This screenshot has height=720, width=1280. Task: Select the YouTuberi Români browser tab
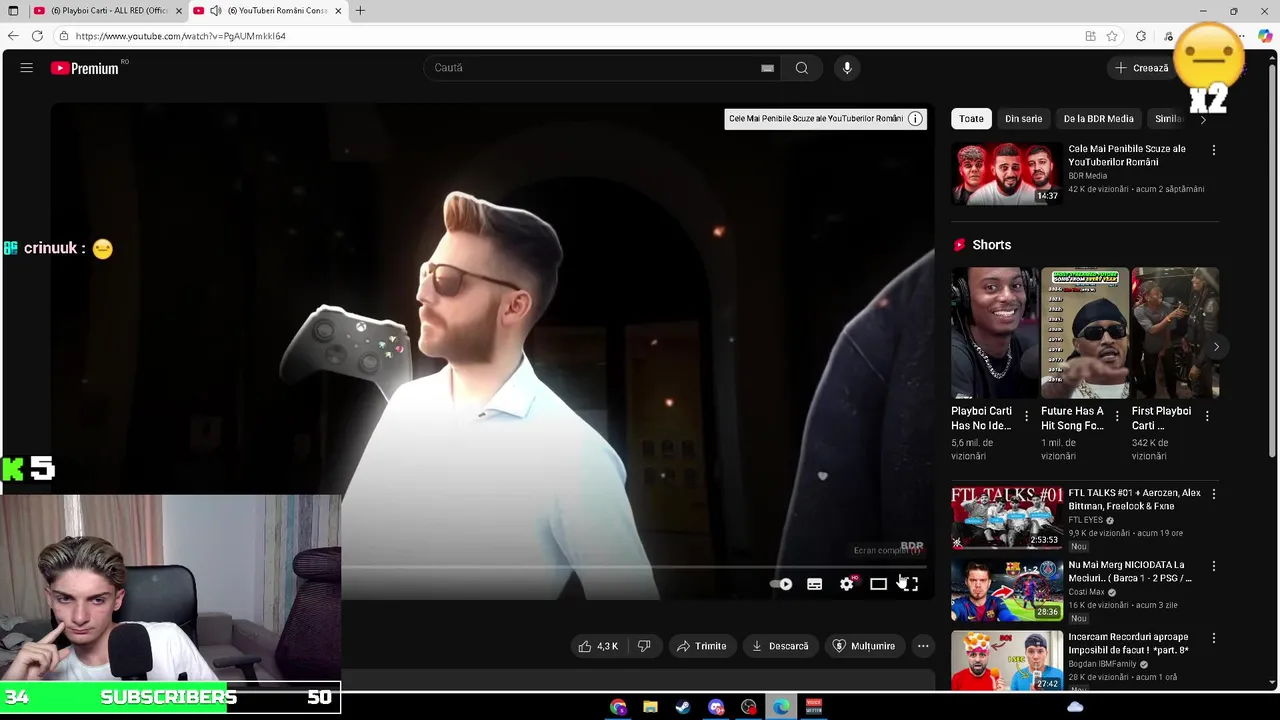tap(268, 11)
